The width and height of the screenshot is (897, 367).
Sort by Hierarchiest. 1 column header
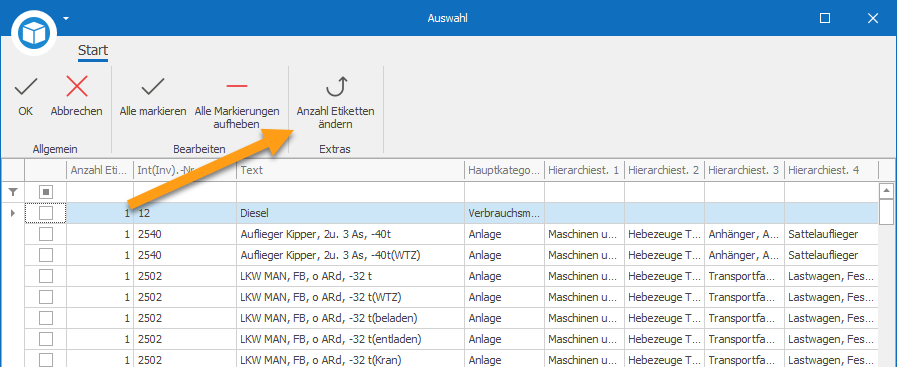point(584,170)
